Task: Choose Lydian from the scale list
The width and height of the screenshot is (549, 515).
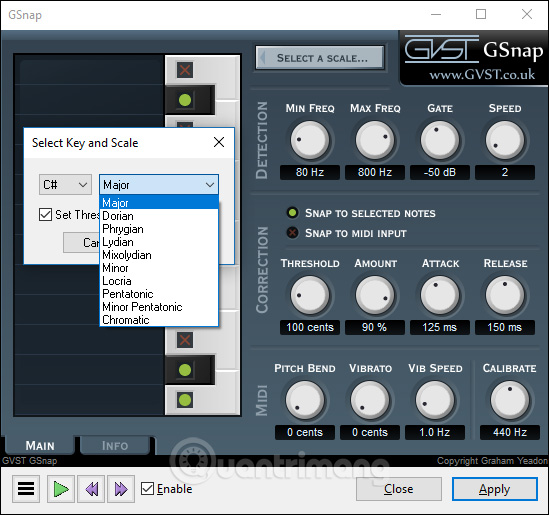Action: 159,242
